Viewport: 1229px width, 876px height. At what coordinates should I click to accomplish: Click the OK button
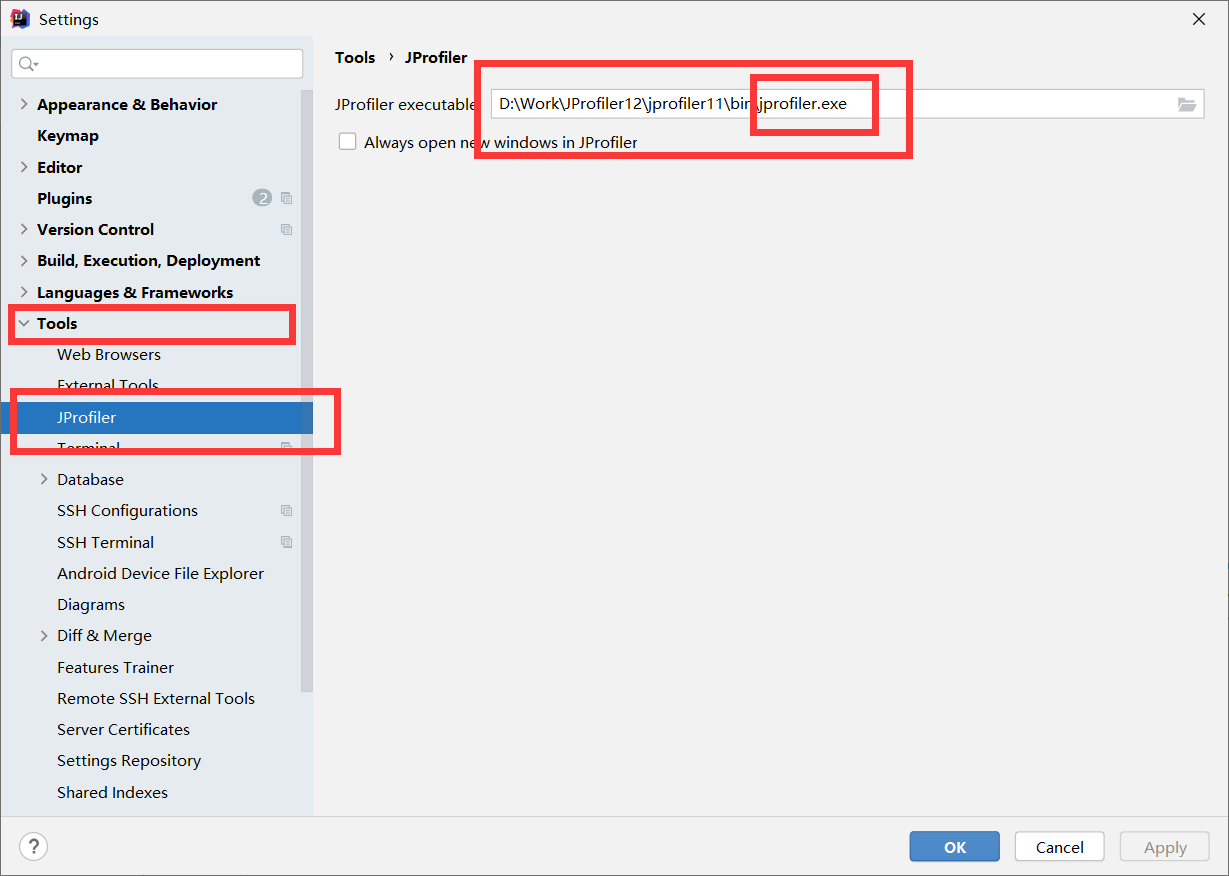click(x=955, y=847)
